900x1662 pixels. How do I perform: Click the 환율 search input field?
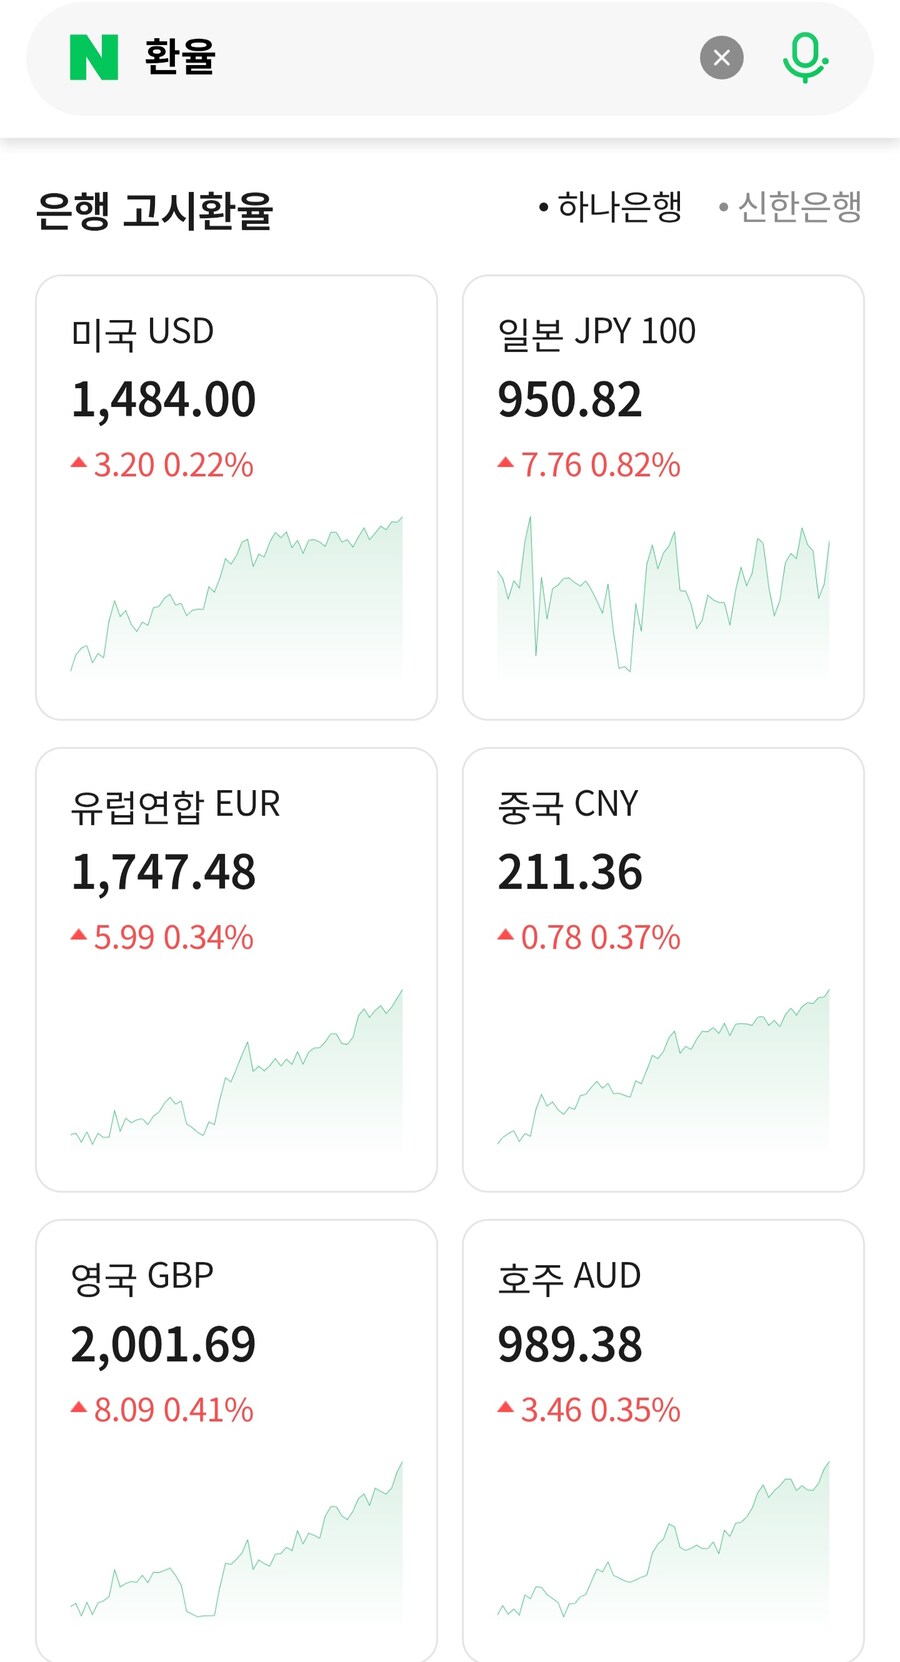click(x=400, y=58)
